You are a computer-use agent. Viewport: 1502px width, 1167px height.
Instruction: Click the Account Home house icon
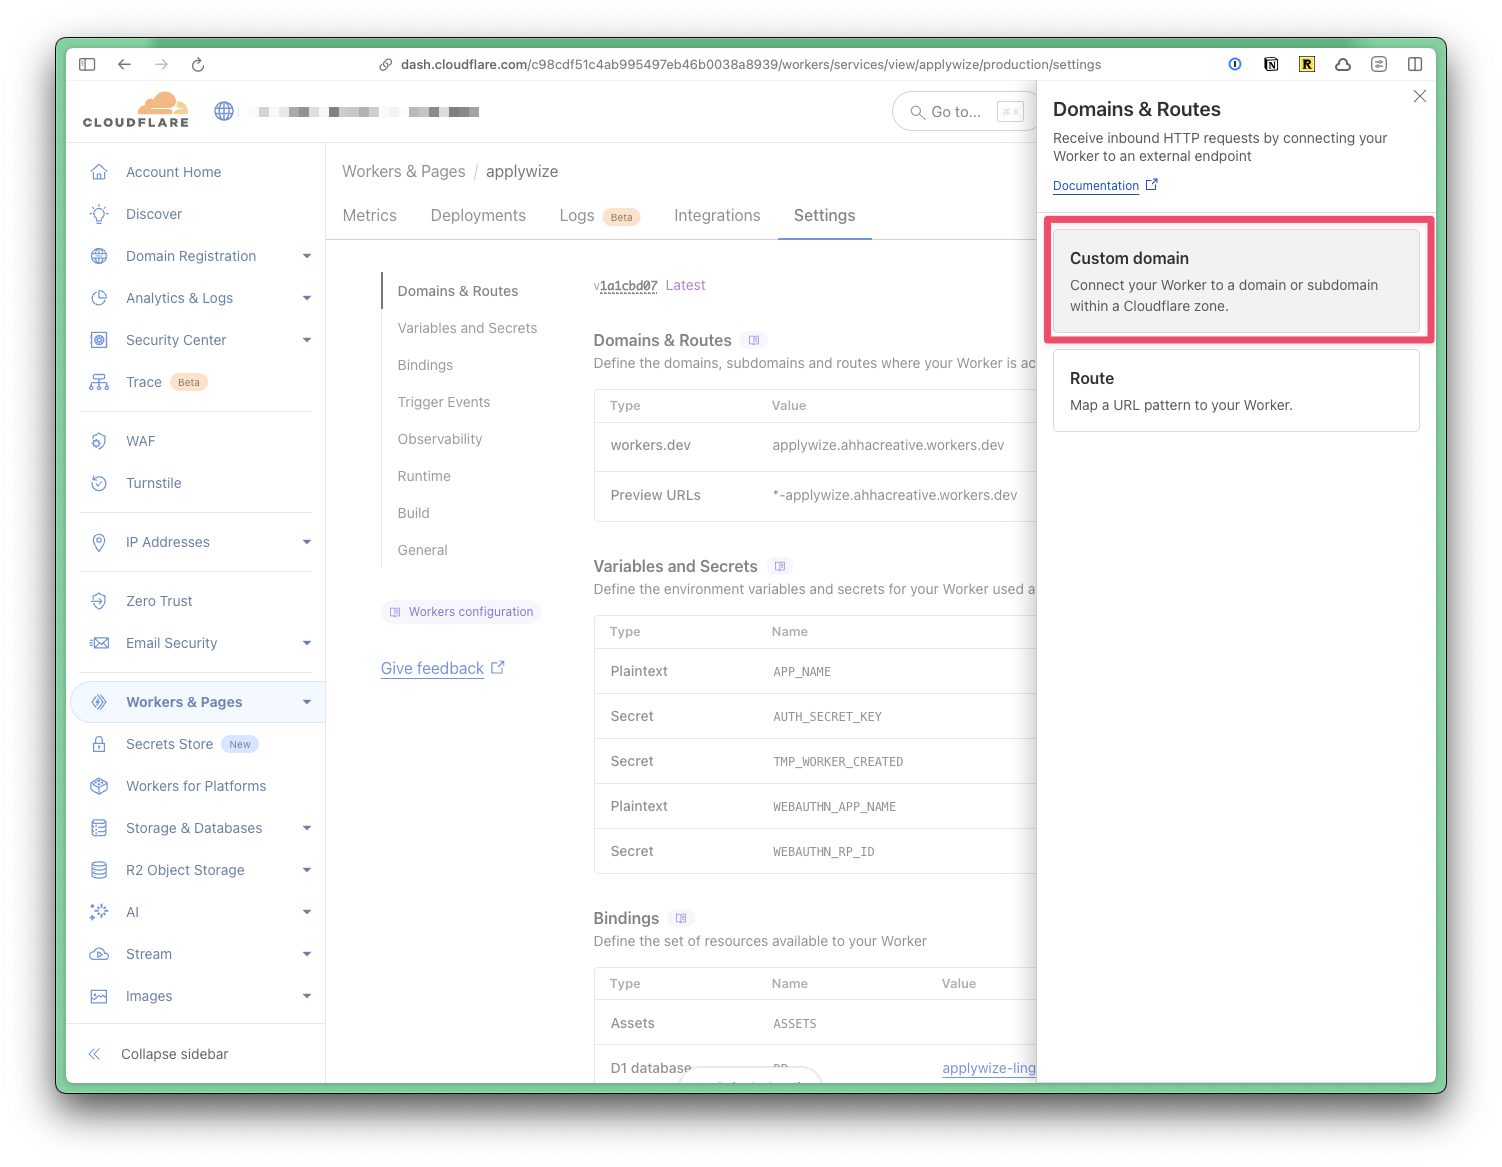tap(99, 172)
